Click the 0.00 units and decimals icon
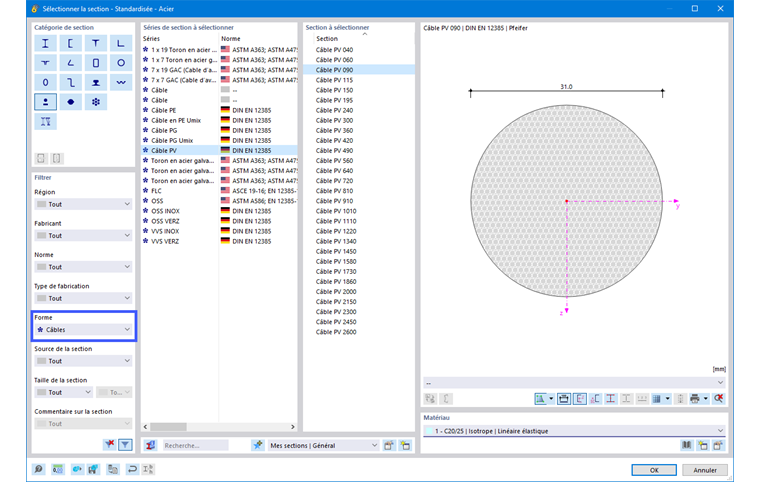Screen dimensions: 760x482 (x=58, y=469)
